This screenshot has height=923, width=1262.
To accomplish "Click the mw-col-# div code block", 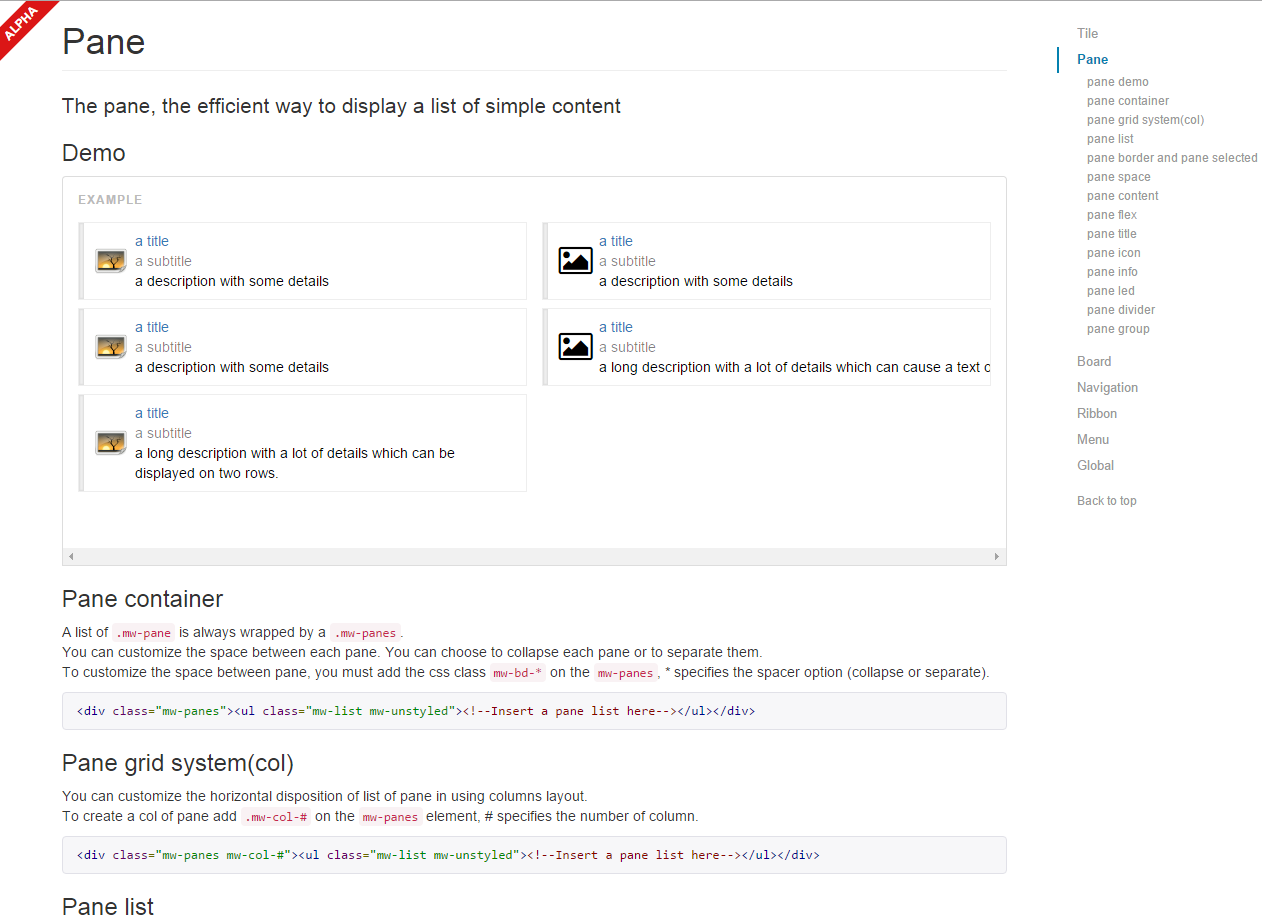I will pyautogui.click(x=534, y=855).
